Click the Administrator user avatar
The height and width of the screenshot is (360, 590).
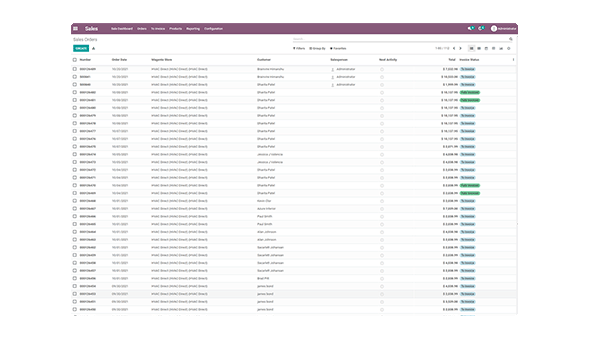click(494, 29)
